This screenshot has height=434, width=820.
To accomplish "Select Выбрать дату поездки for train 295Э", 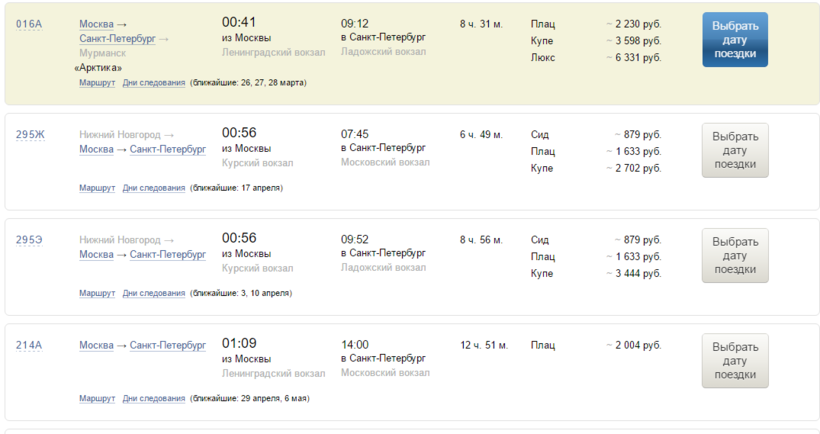I will (x=735, y=256).
